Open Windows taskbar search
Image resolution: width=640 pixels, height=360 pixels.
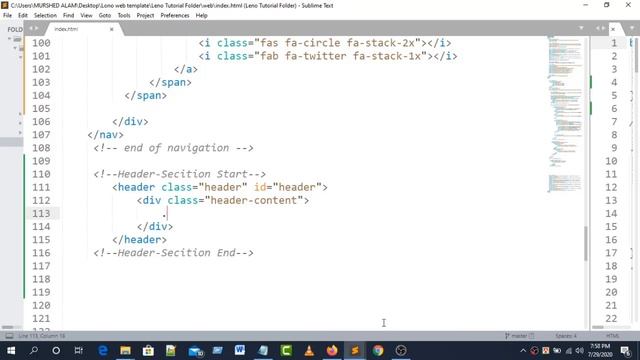(34, 351)
